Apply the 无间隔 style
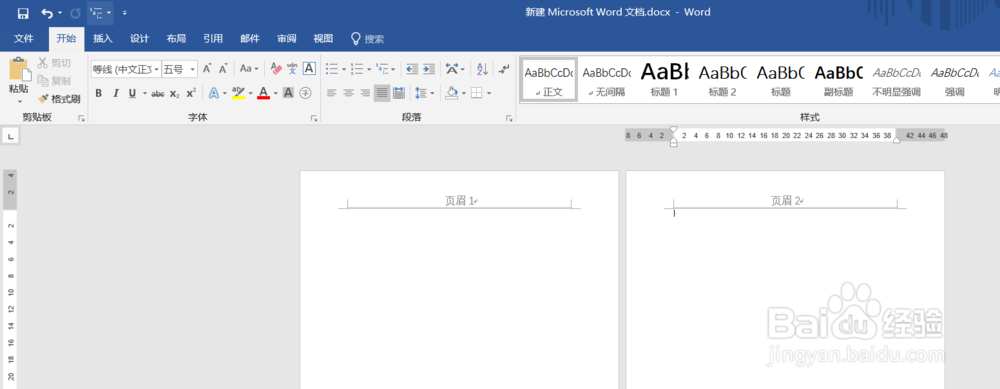This screenshot has height=389, width=1000. [x=607, y=79]
